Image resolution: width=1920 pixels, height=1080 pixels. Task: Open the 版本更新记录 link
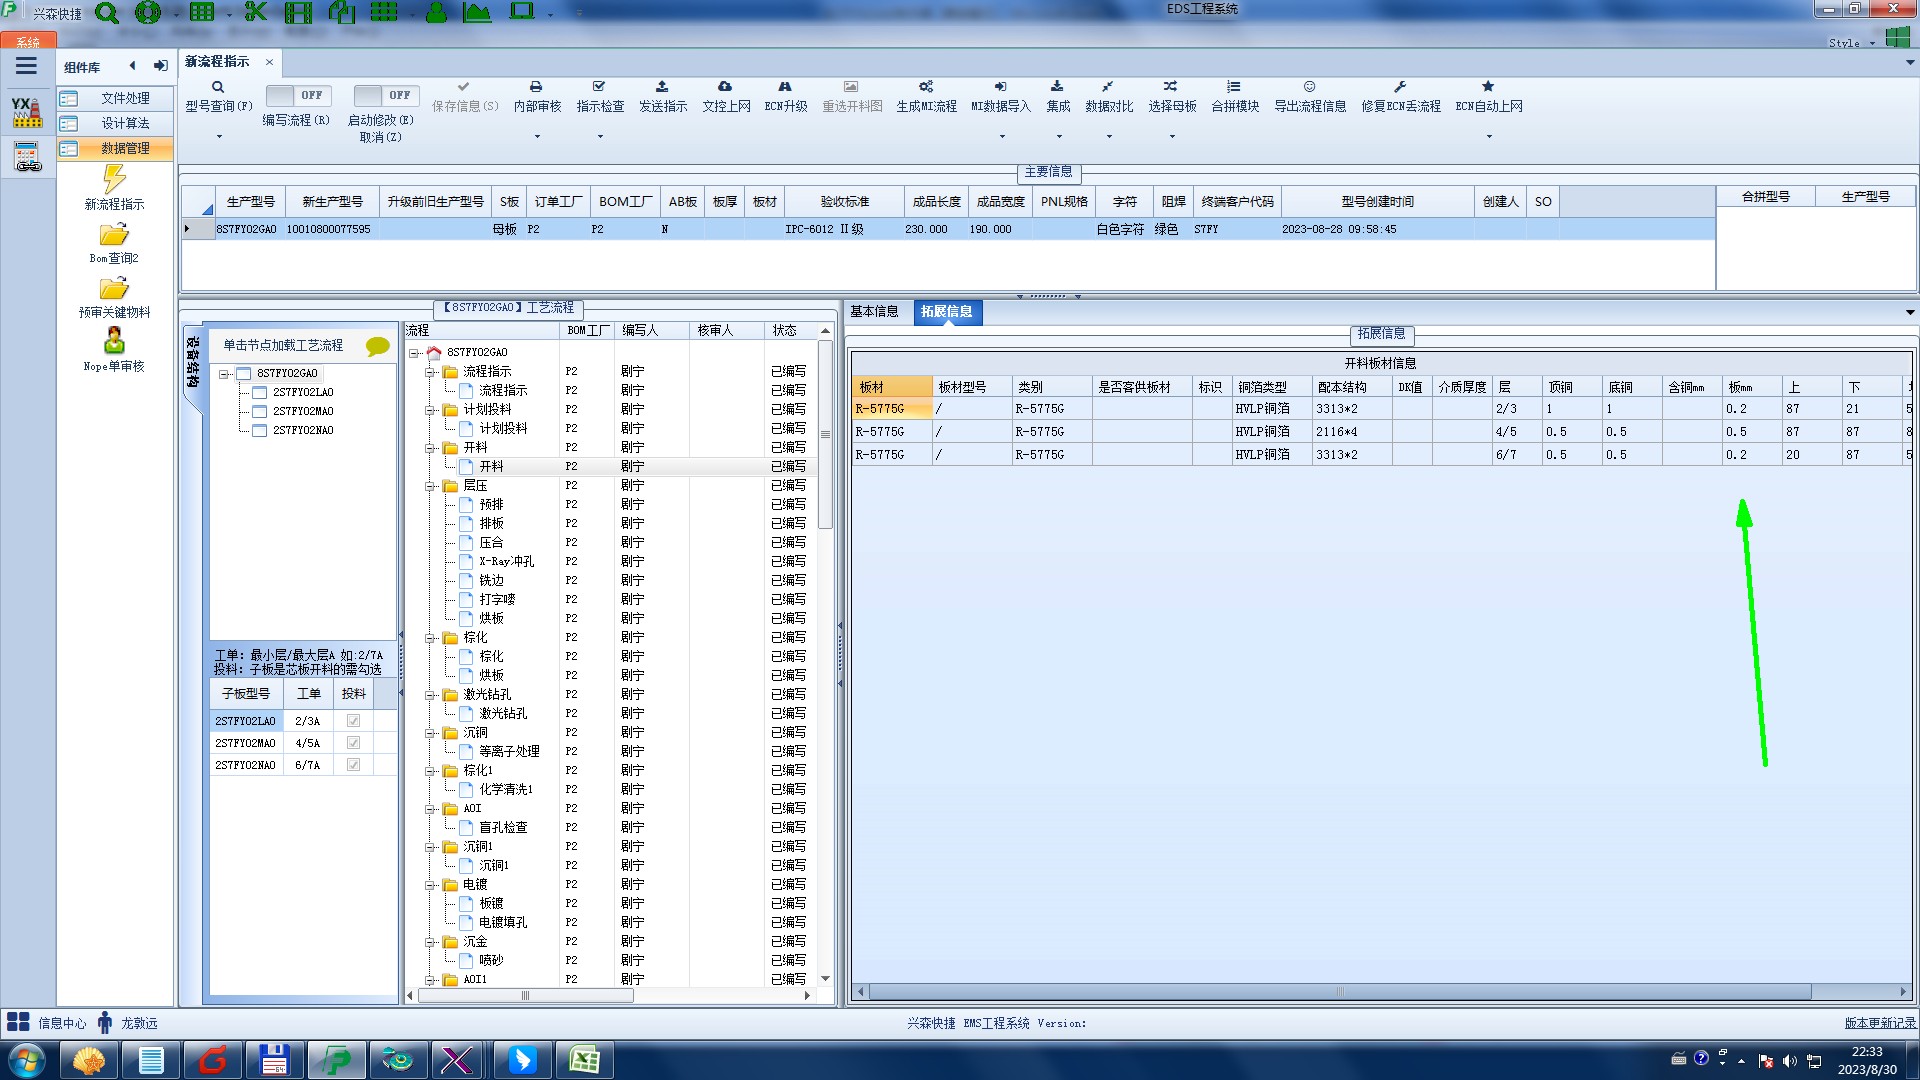pos(1879,1023)
